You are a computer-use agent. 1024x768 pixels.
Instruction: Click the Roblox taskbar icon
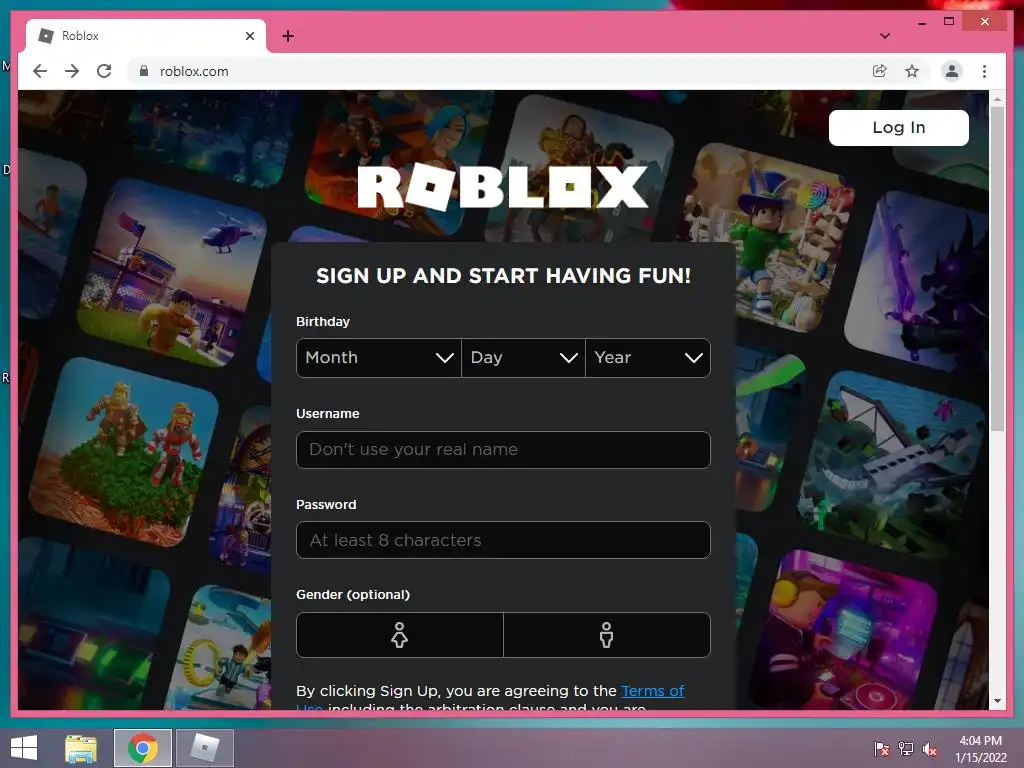pos(204,748)
